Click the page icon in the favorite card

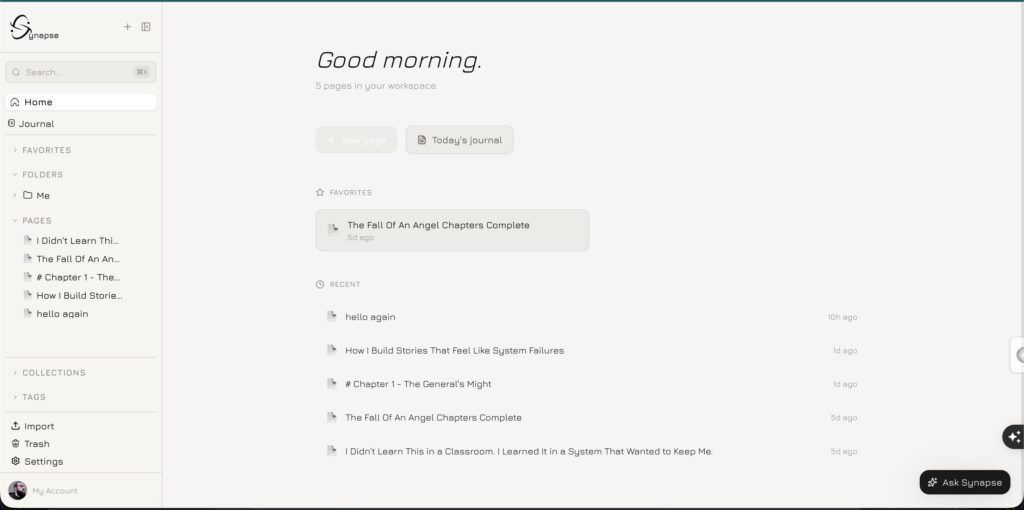(x=333, y=230)
